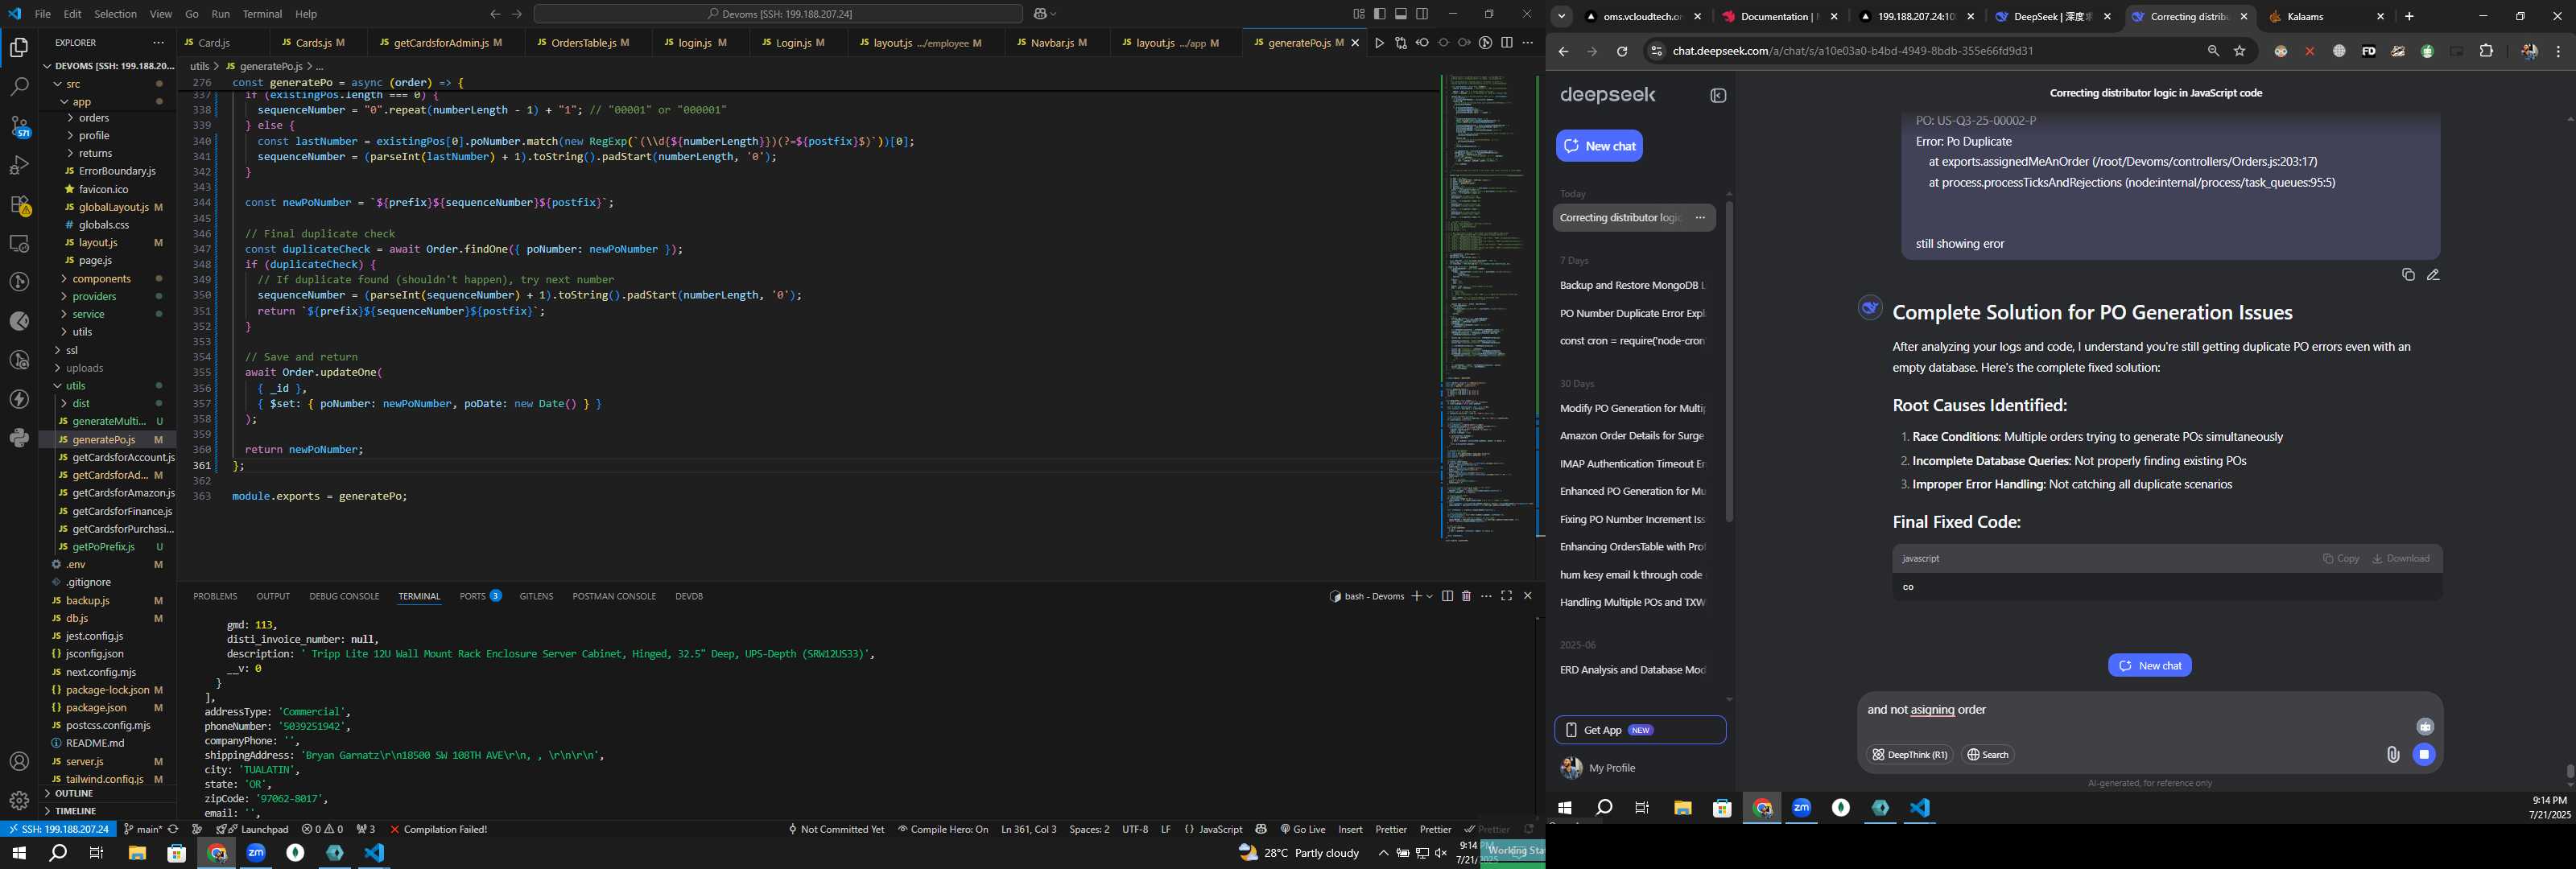The height and width of the screenshot is (869, 2576).
Task: Collapse the DeepSeek sidebar
Action: pos(1718,96)
